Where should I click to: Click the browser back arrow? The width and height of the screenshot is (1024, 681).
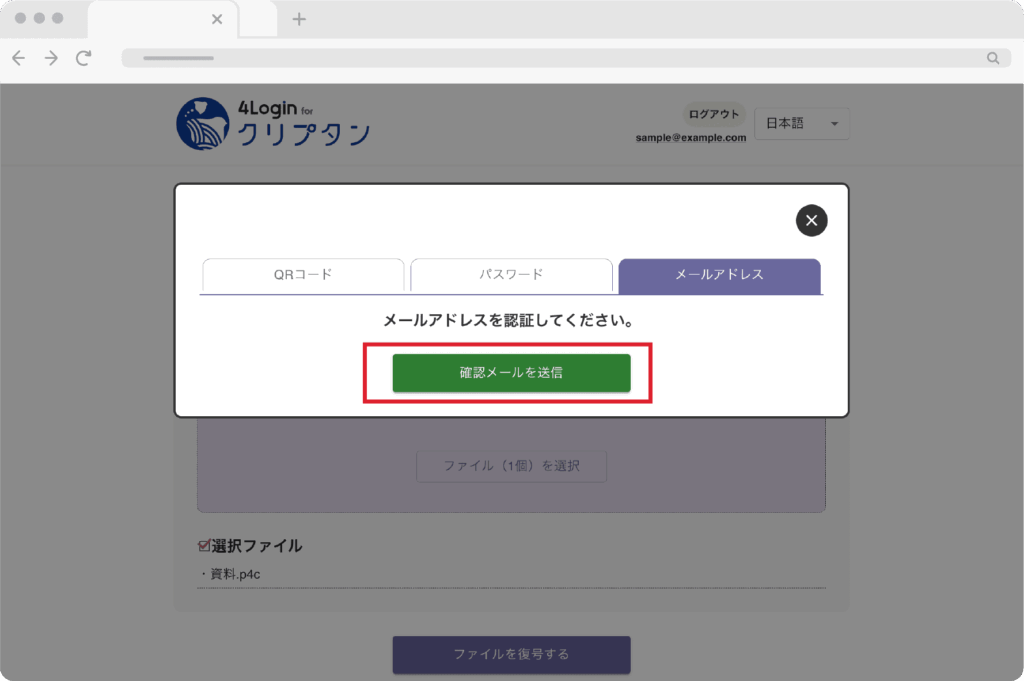point(18,58)
